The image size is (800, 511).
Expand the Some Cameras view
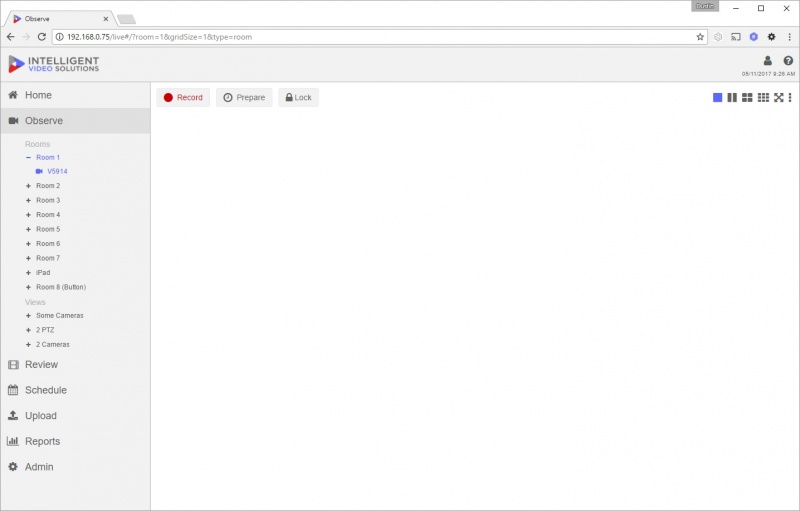click(29, 316)
